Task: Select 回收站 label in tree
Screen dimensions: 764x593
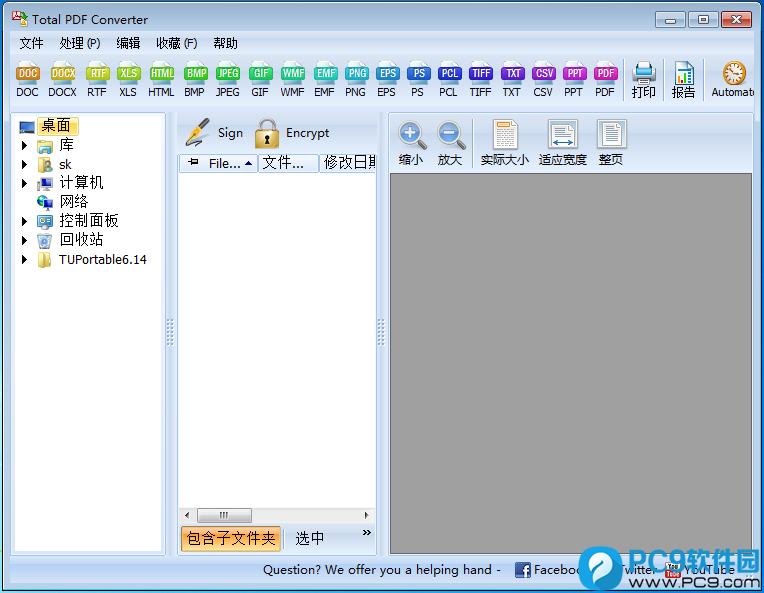Action: pyautogui.click(x=81, y=240)
